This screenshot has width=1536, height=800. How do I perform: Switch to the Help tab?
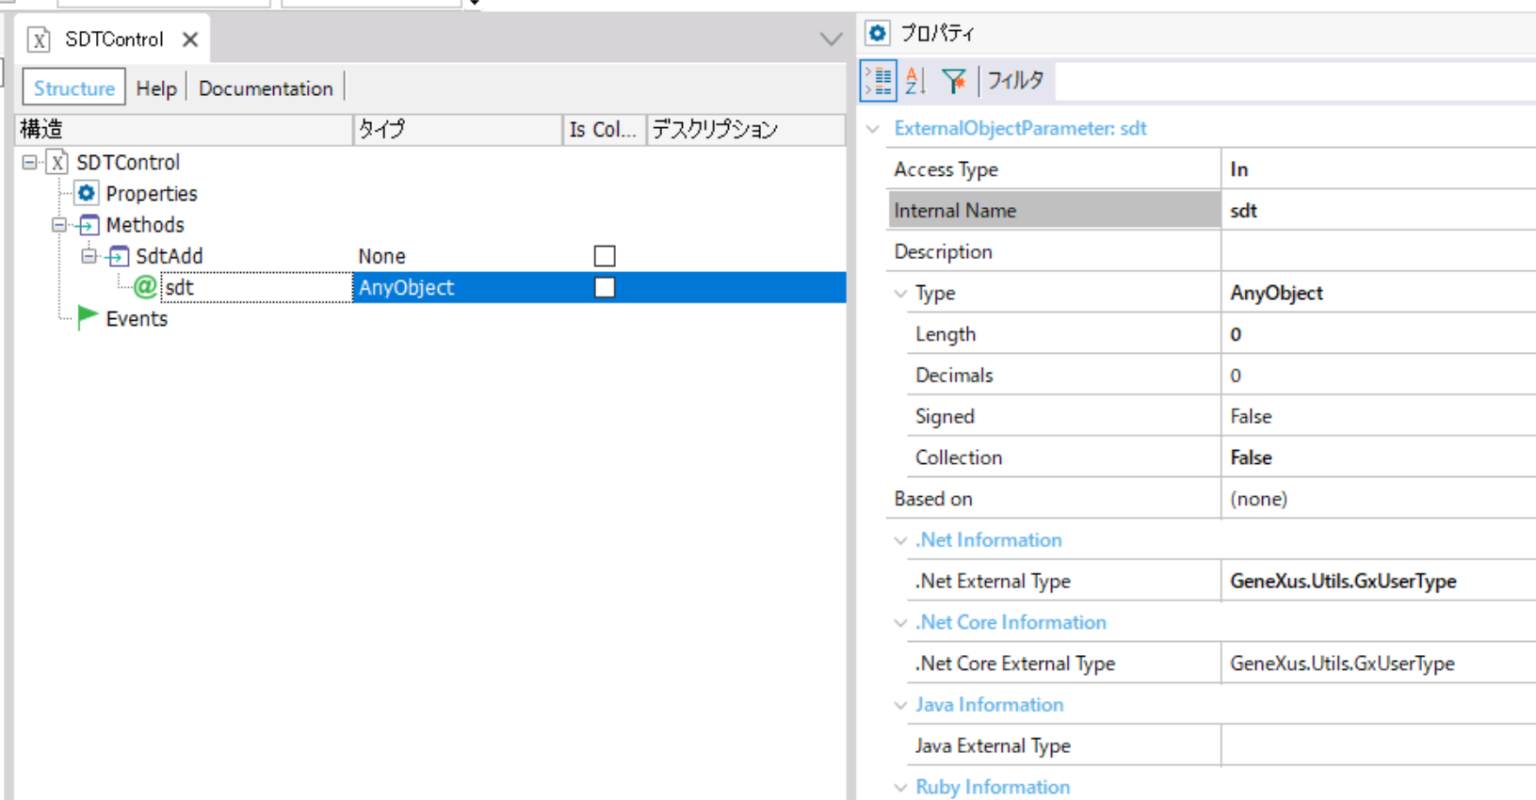pyautogui.click(x=156, y=88)
